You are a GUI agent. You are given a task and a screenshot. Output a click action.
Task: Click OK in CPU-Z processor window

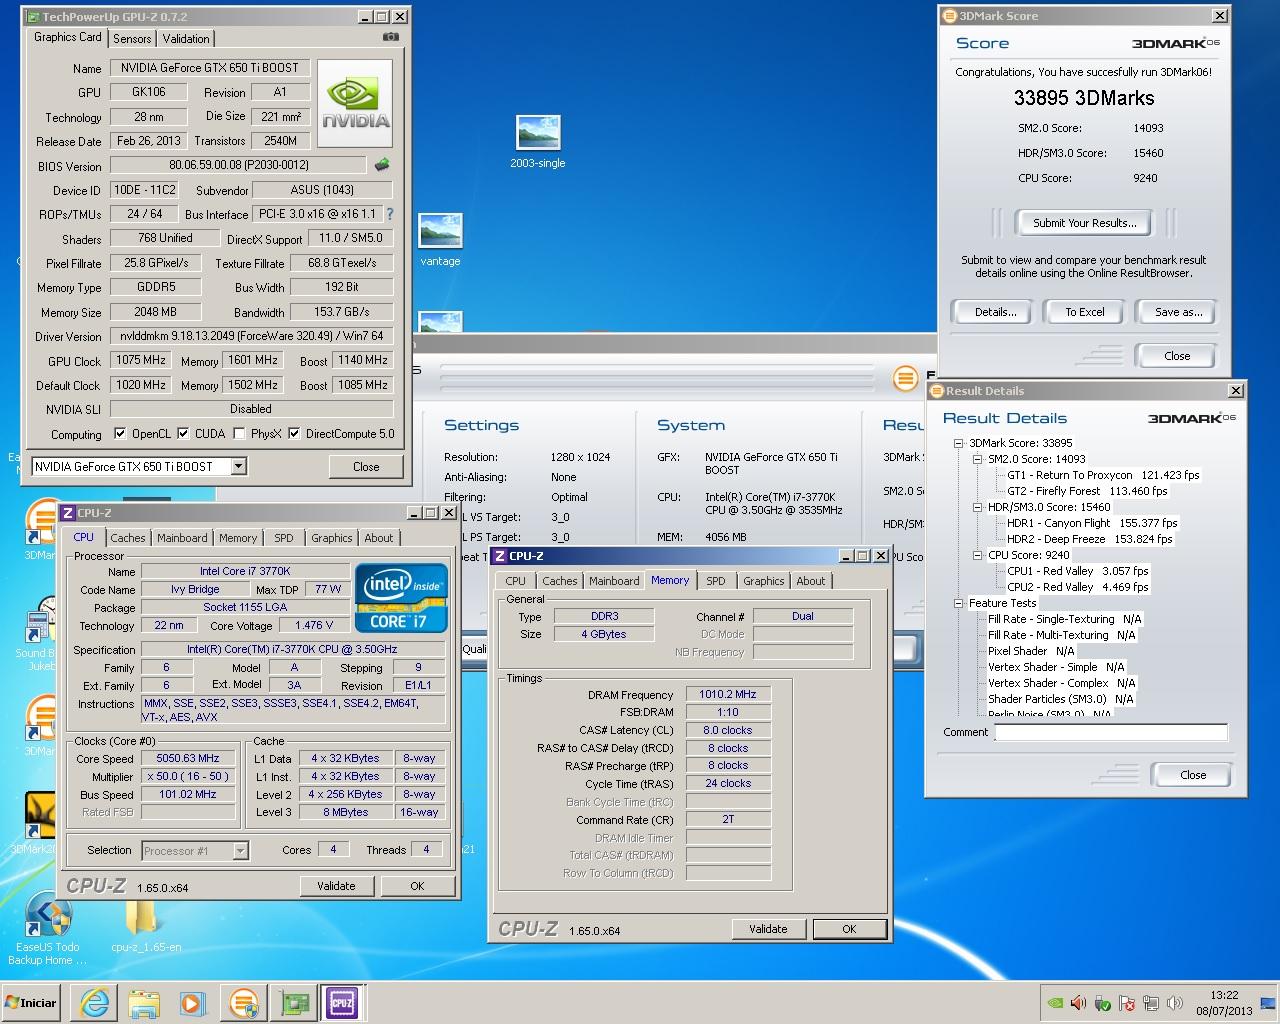[x=417, y=886]
